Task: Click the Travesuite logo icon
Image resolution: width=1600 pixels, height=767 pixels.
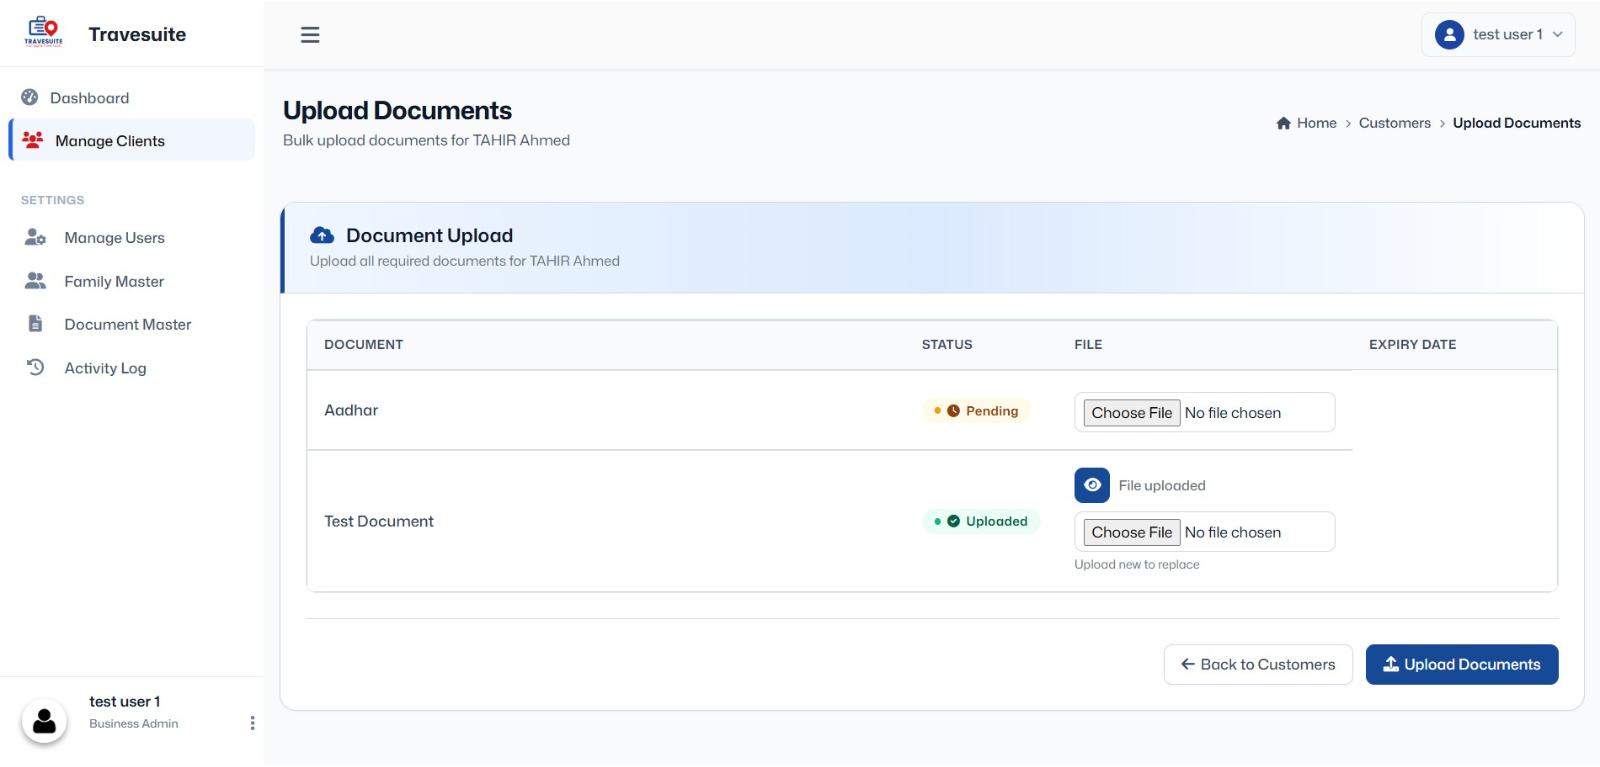Action: coord(43,31)
